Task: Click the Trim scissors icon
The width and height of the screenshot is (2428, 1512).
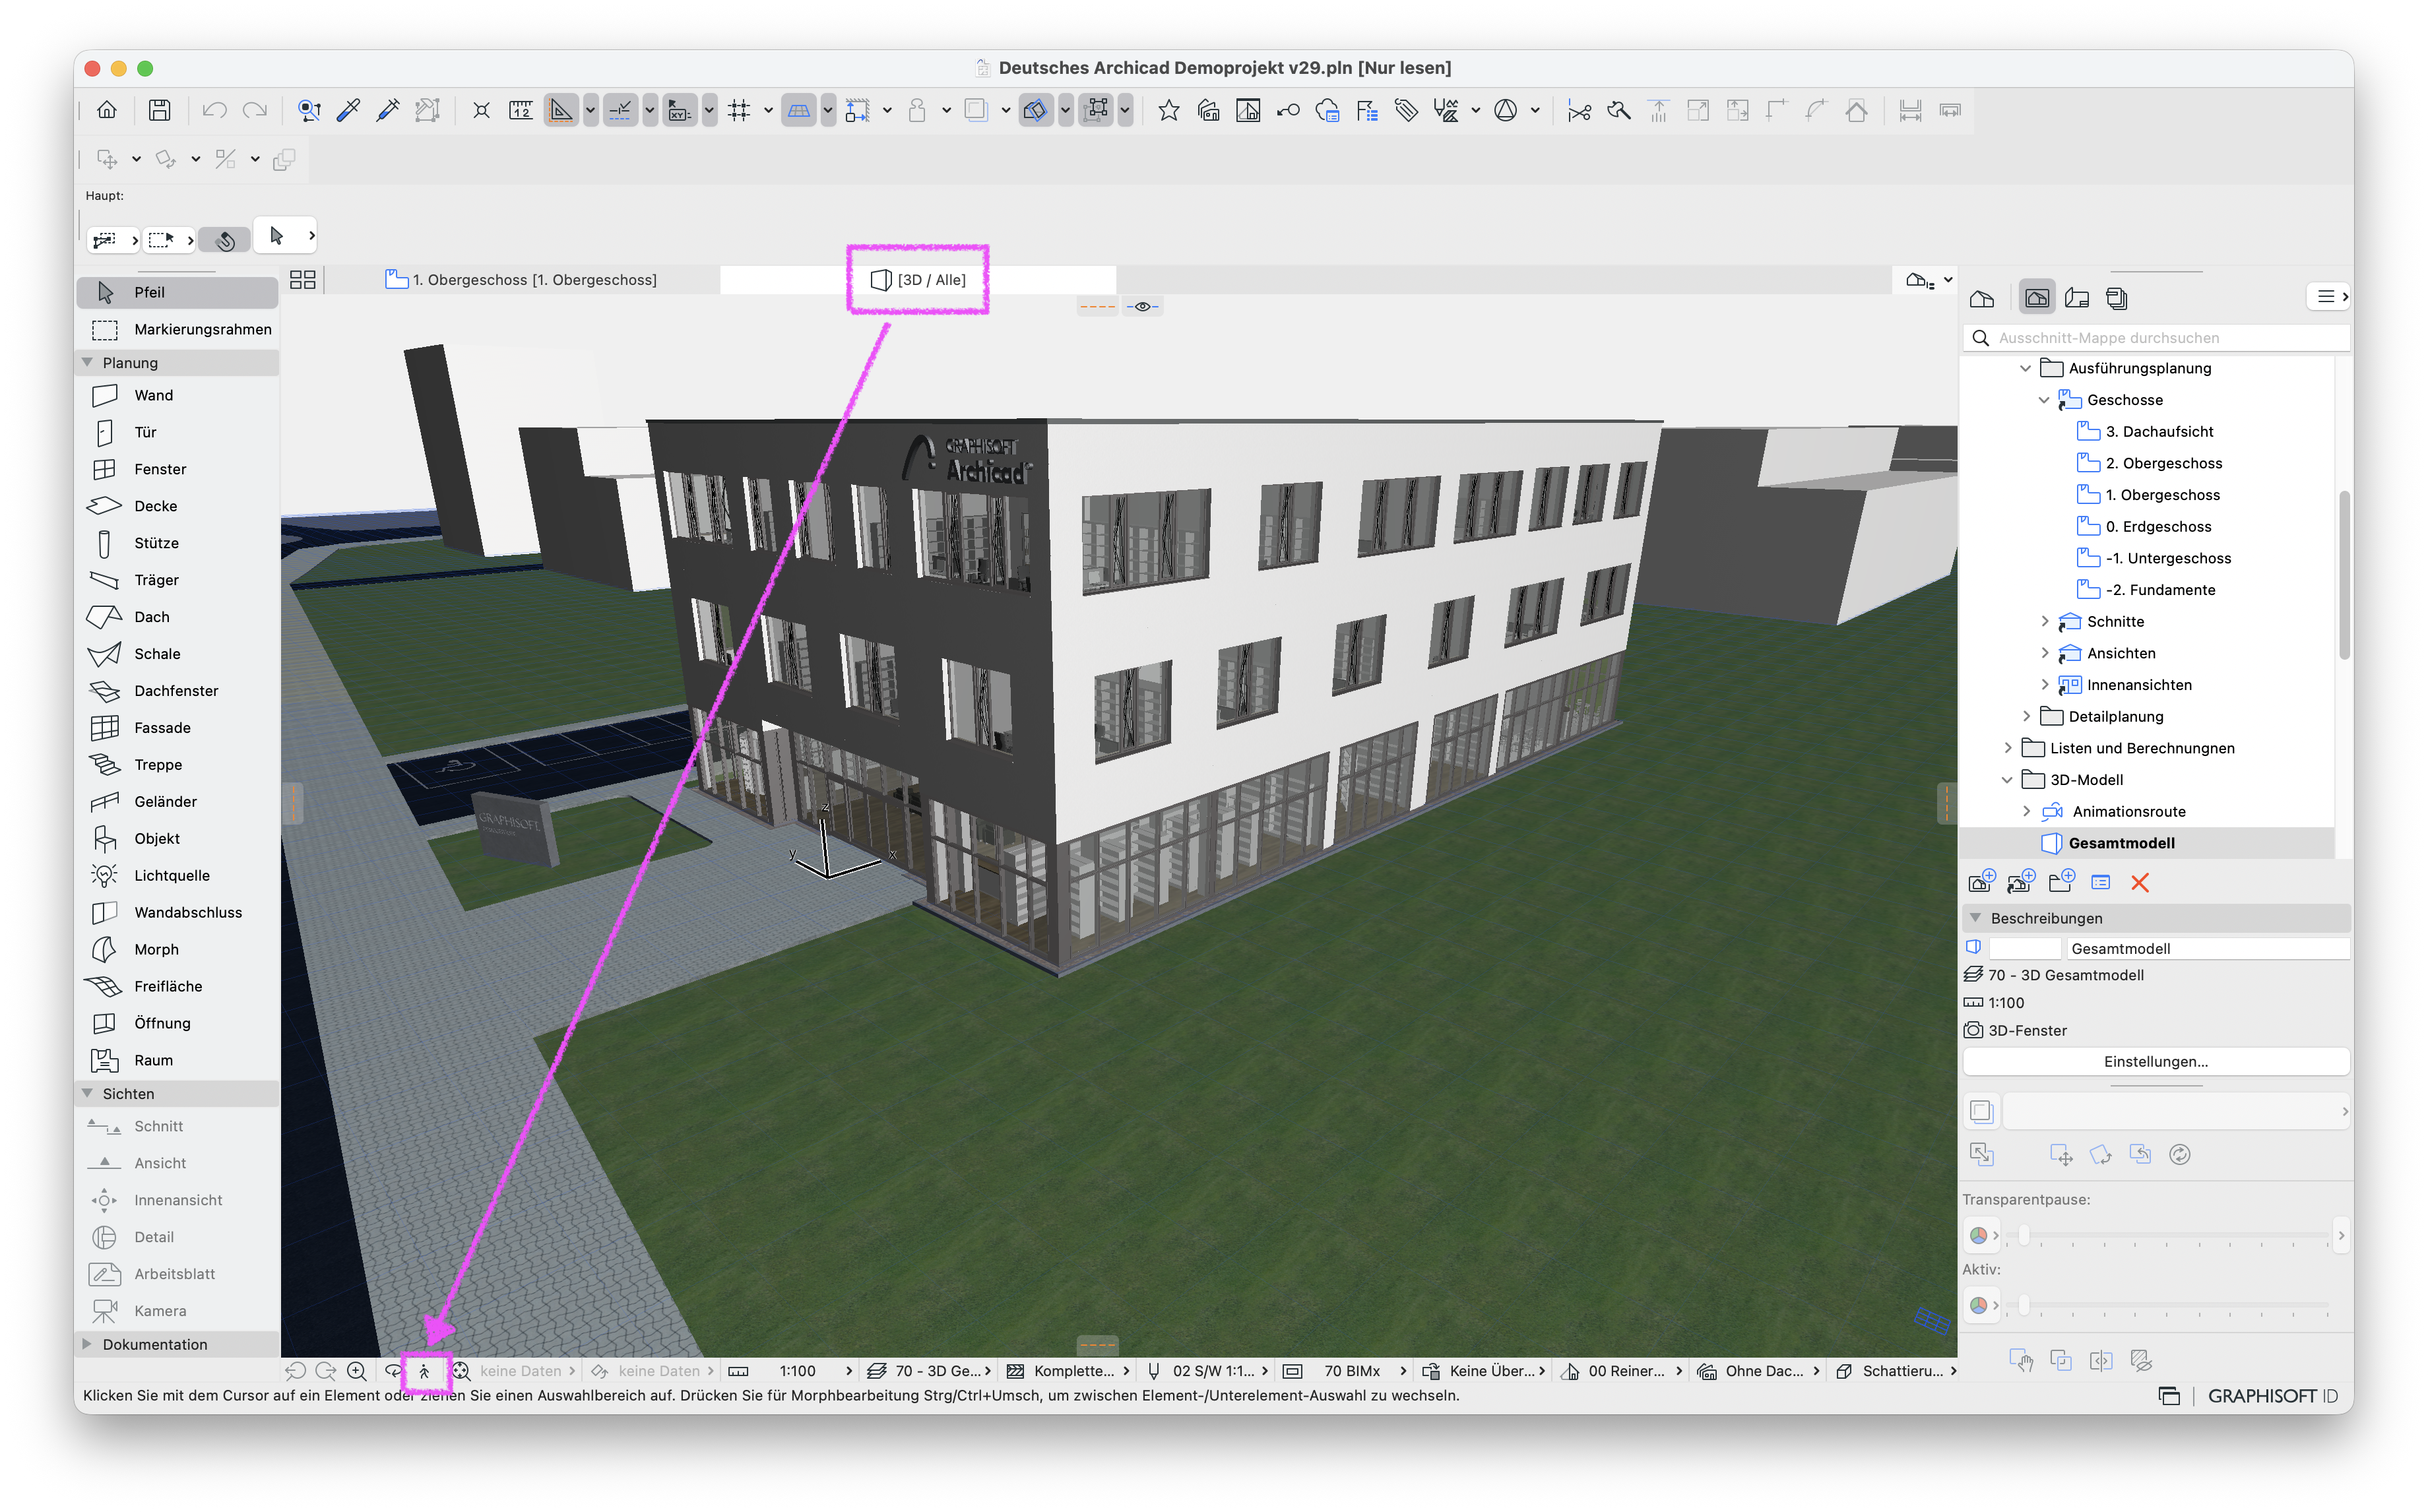Action: pos(1579,110)
